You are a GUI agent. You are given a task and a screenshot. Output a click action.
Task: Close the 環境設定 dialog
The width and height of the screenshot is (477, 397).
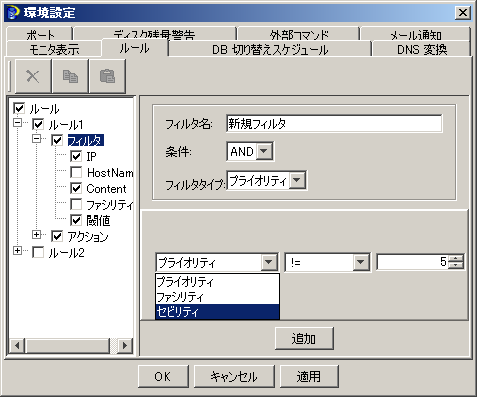pyautogui.click(x=463, y=13)
